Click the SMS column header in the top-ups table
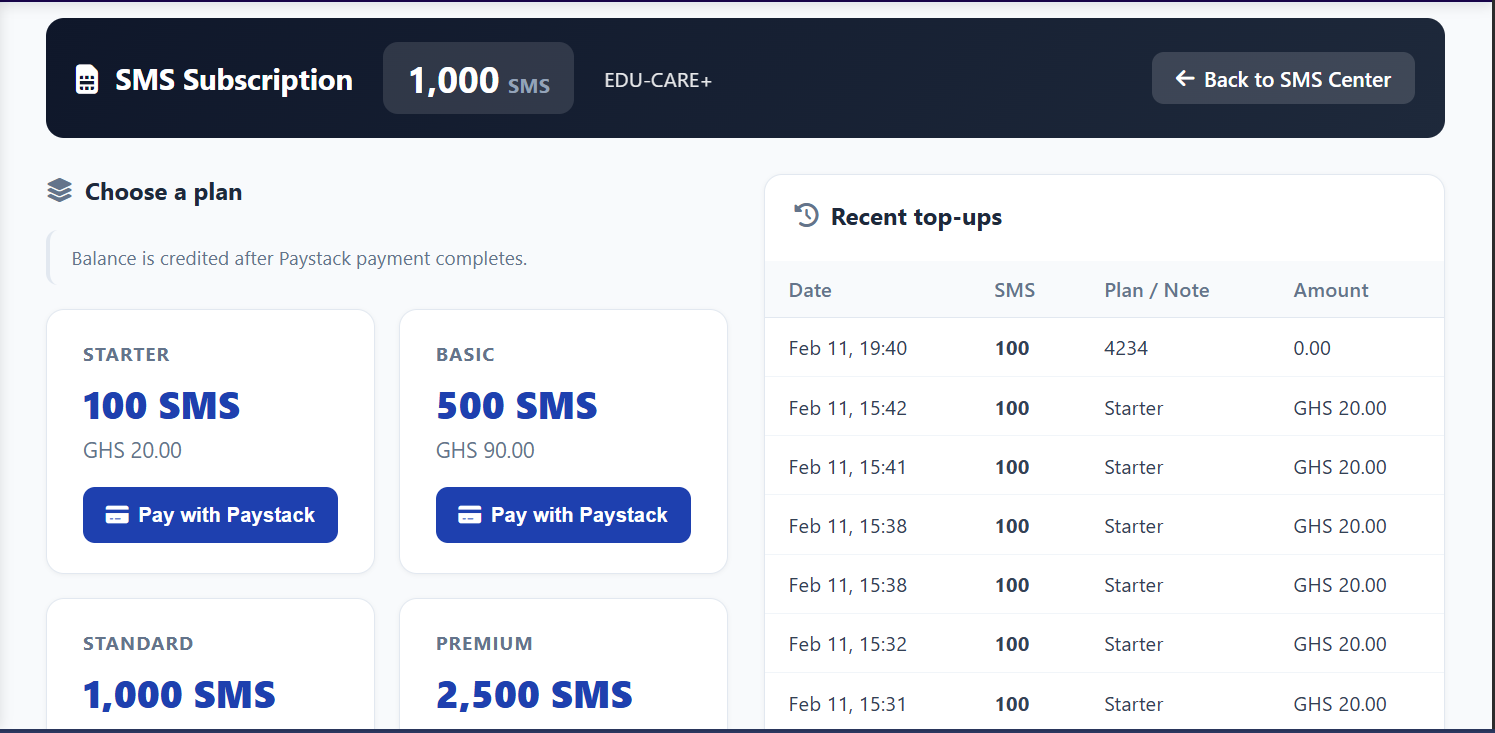1495x733 pixels. (x=1014, y=290)
